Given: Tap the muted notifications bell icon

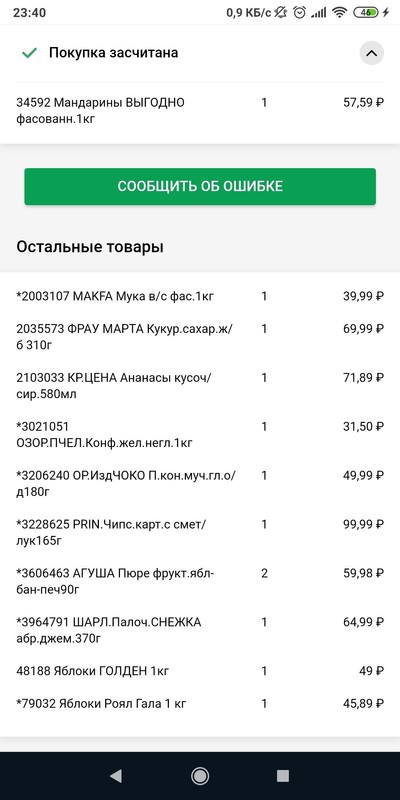Looking at the screenshot, I should [x=281, y=13].
